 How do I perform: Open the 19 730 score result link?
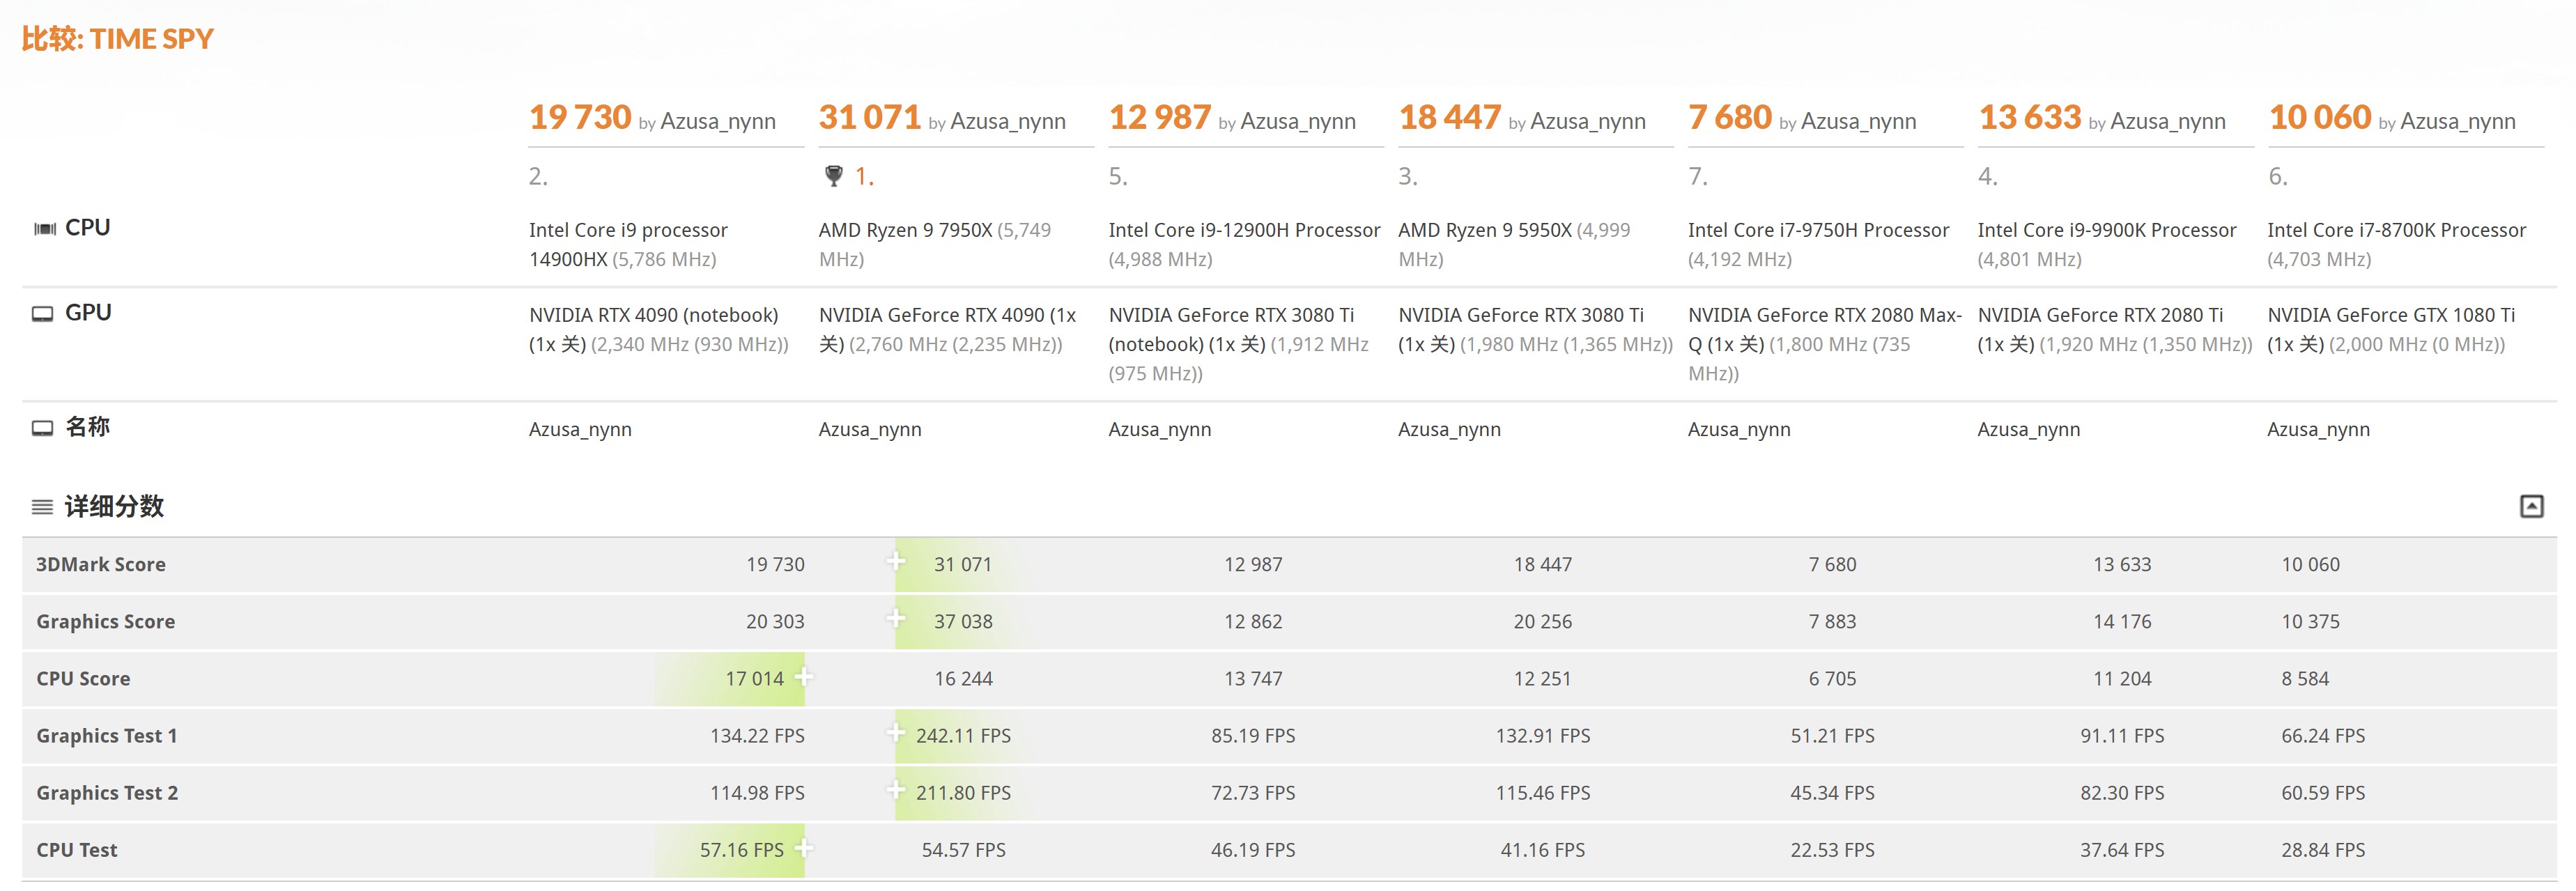580,118
